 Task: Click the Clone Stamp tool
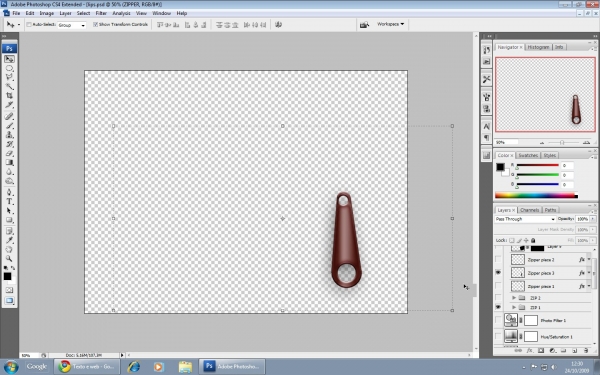[x=10, y=135]
